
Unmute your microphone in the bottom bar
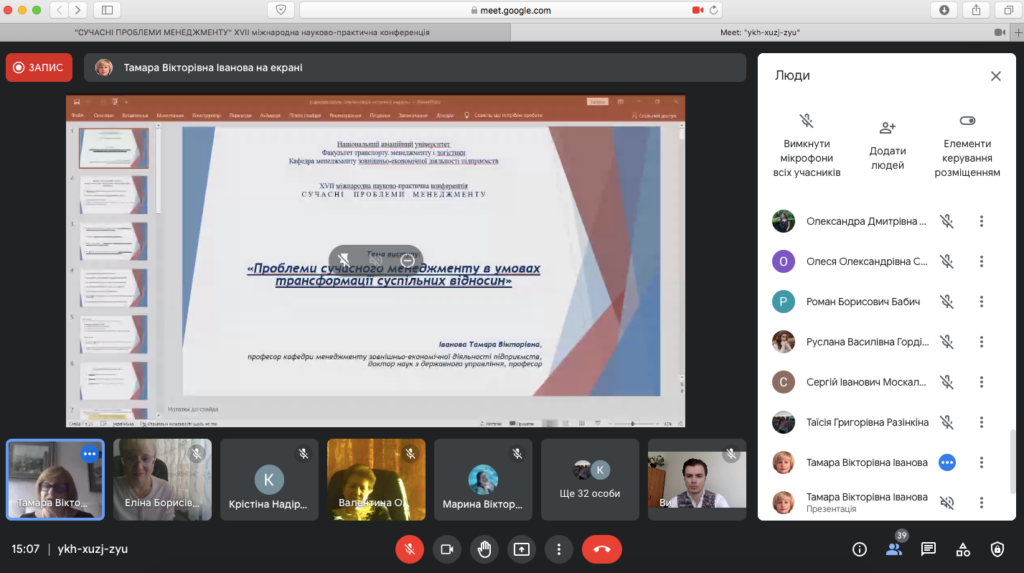409,549
